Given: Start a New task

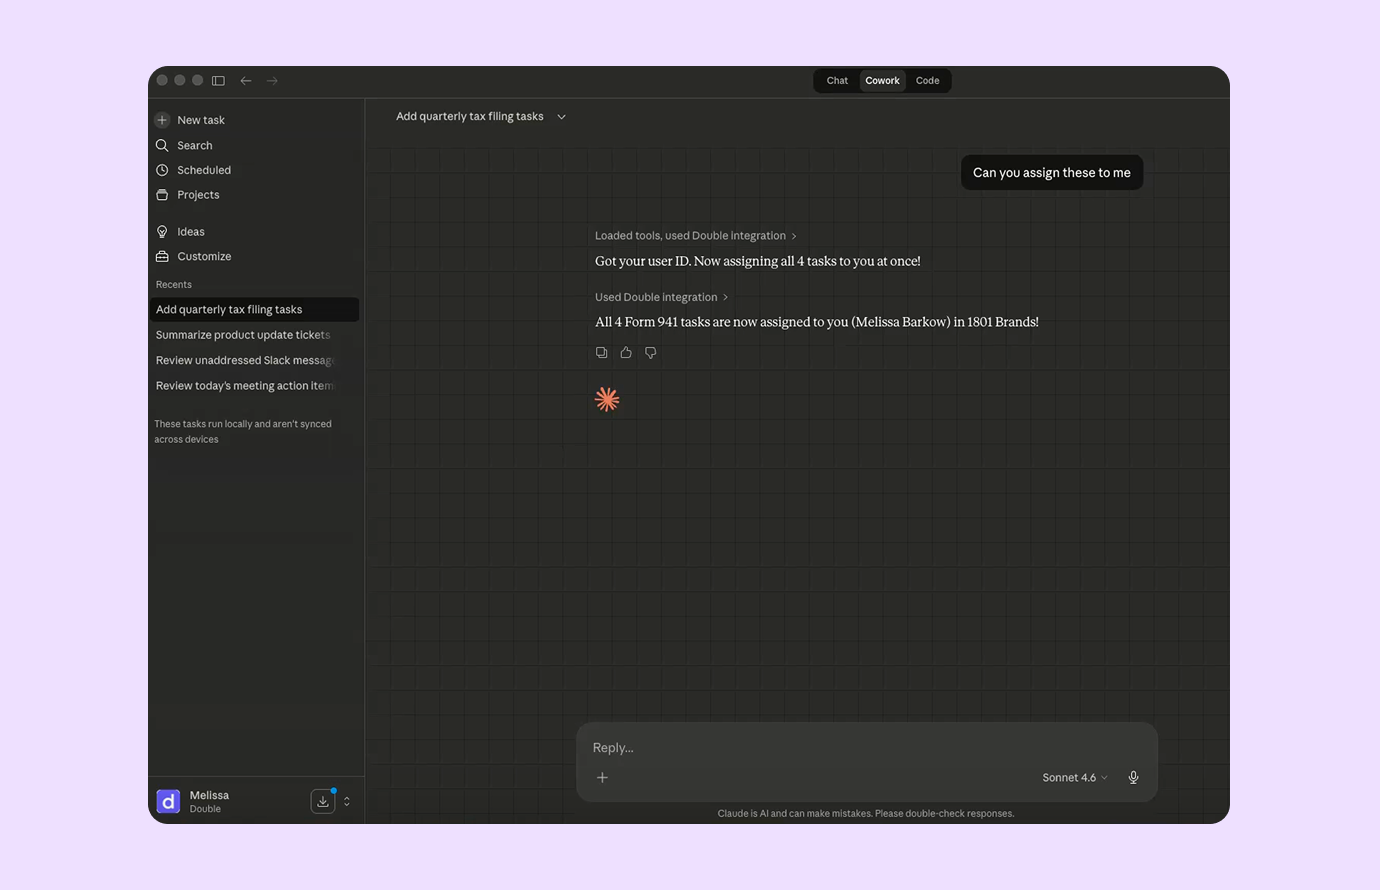Looking at the screenshot, I should click(x=200, y=120).
